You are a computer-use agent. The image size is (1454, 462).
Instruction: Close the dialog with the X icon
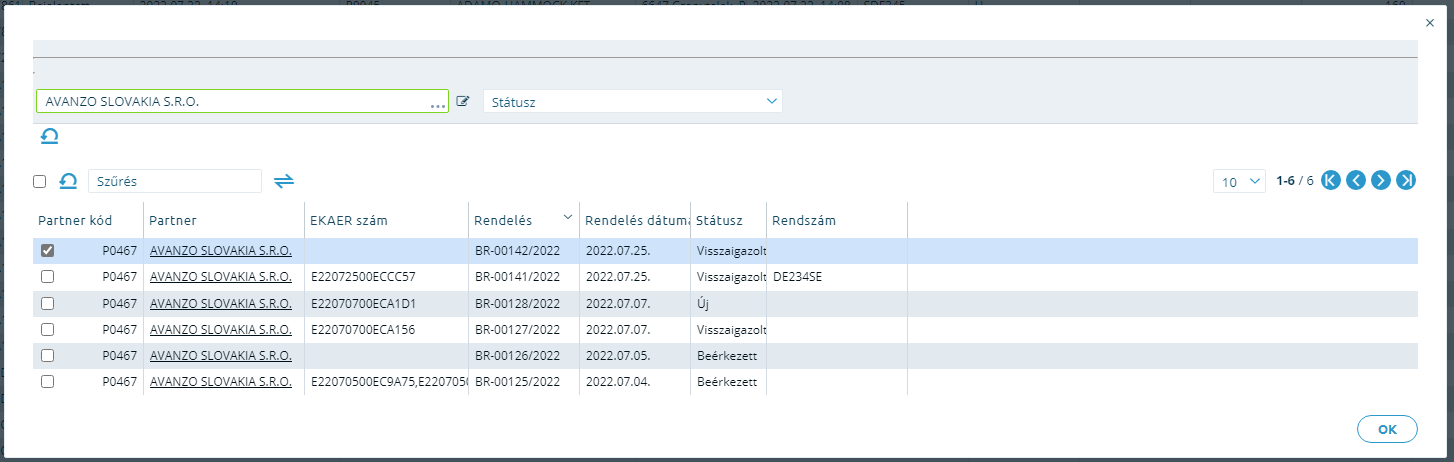click(x=1428, y=22)
